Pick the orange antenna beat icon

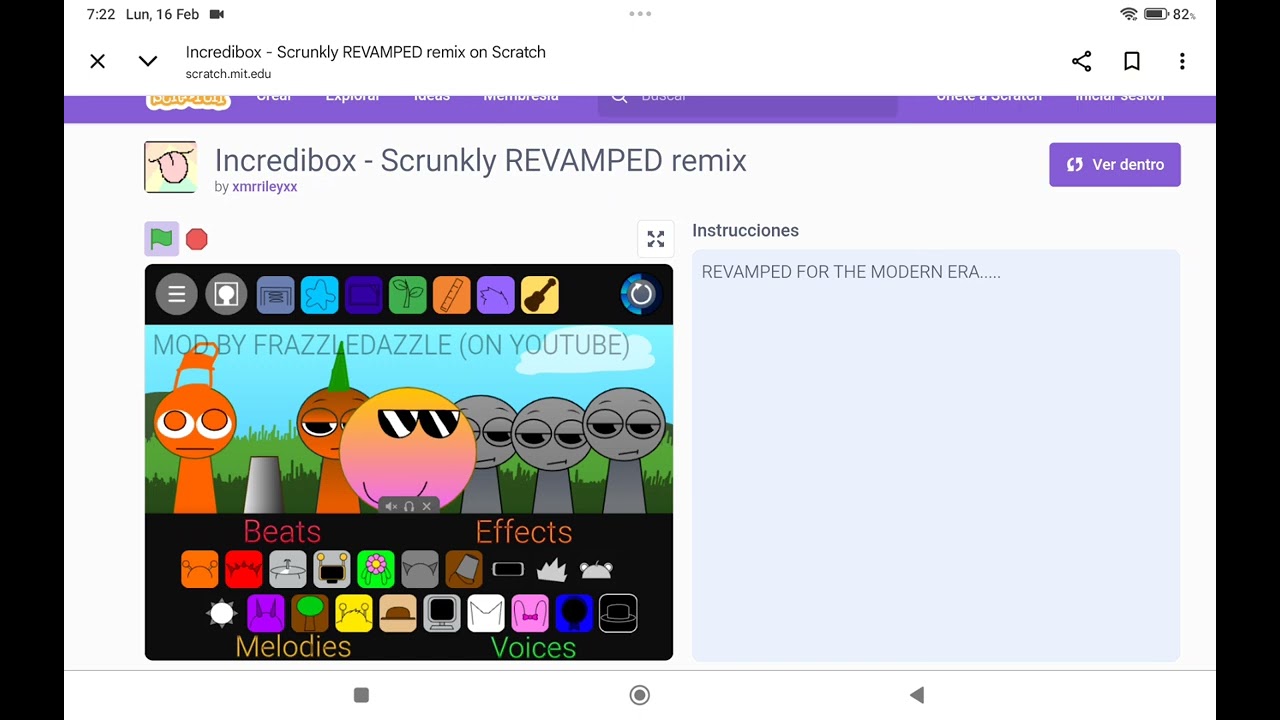pos(199,569)
